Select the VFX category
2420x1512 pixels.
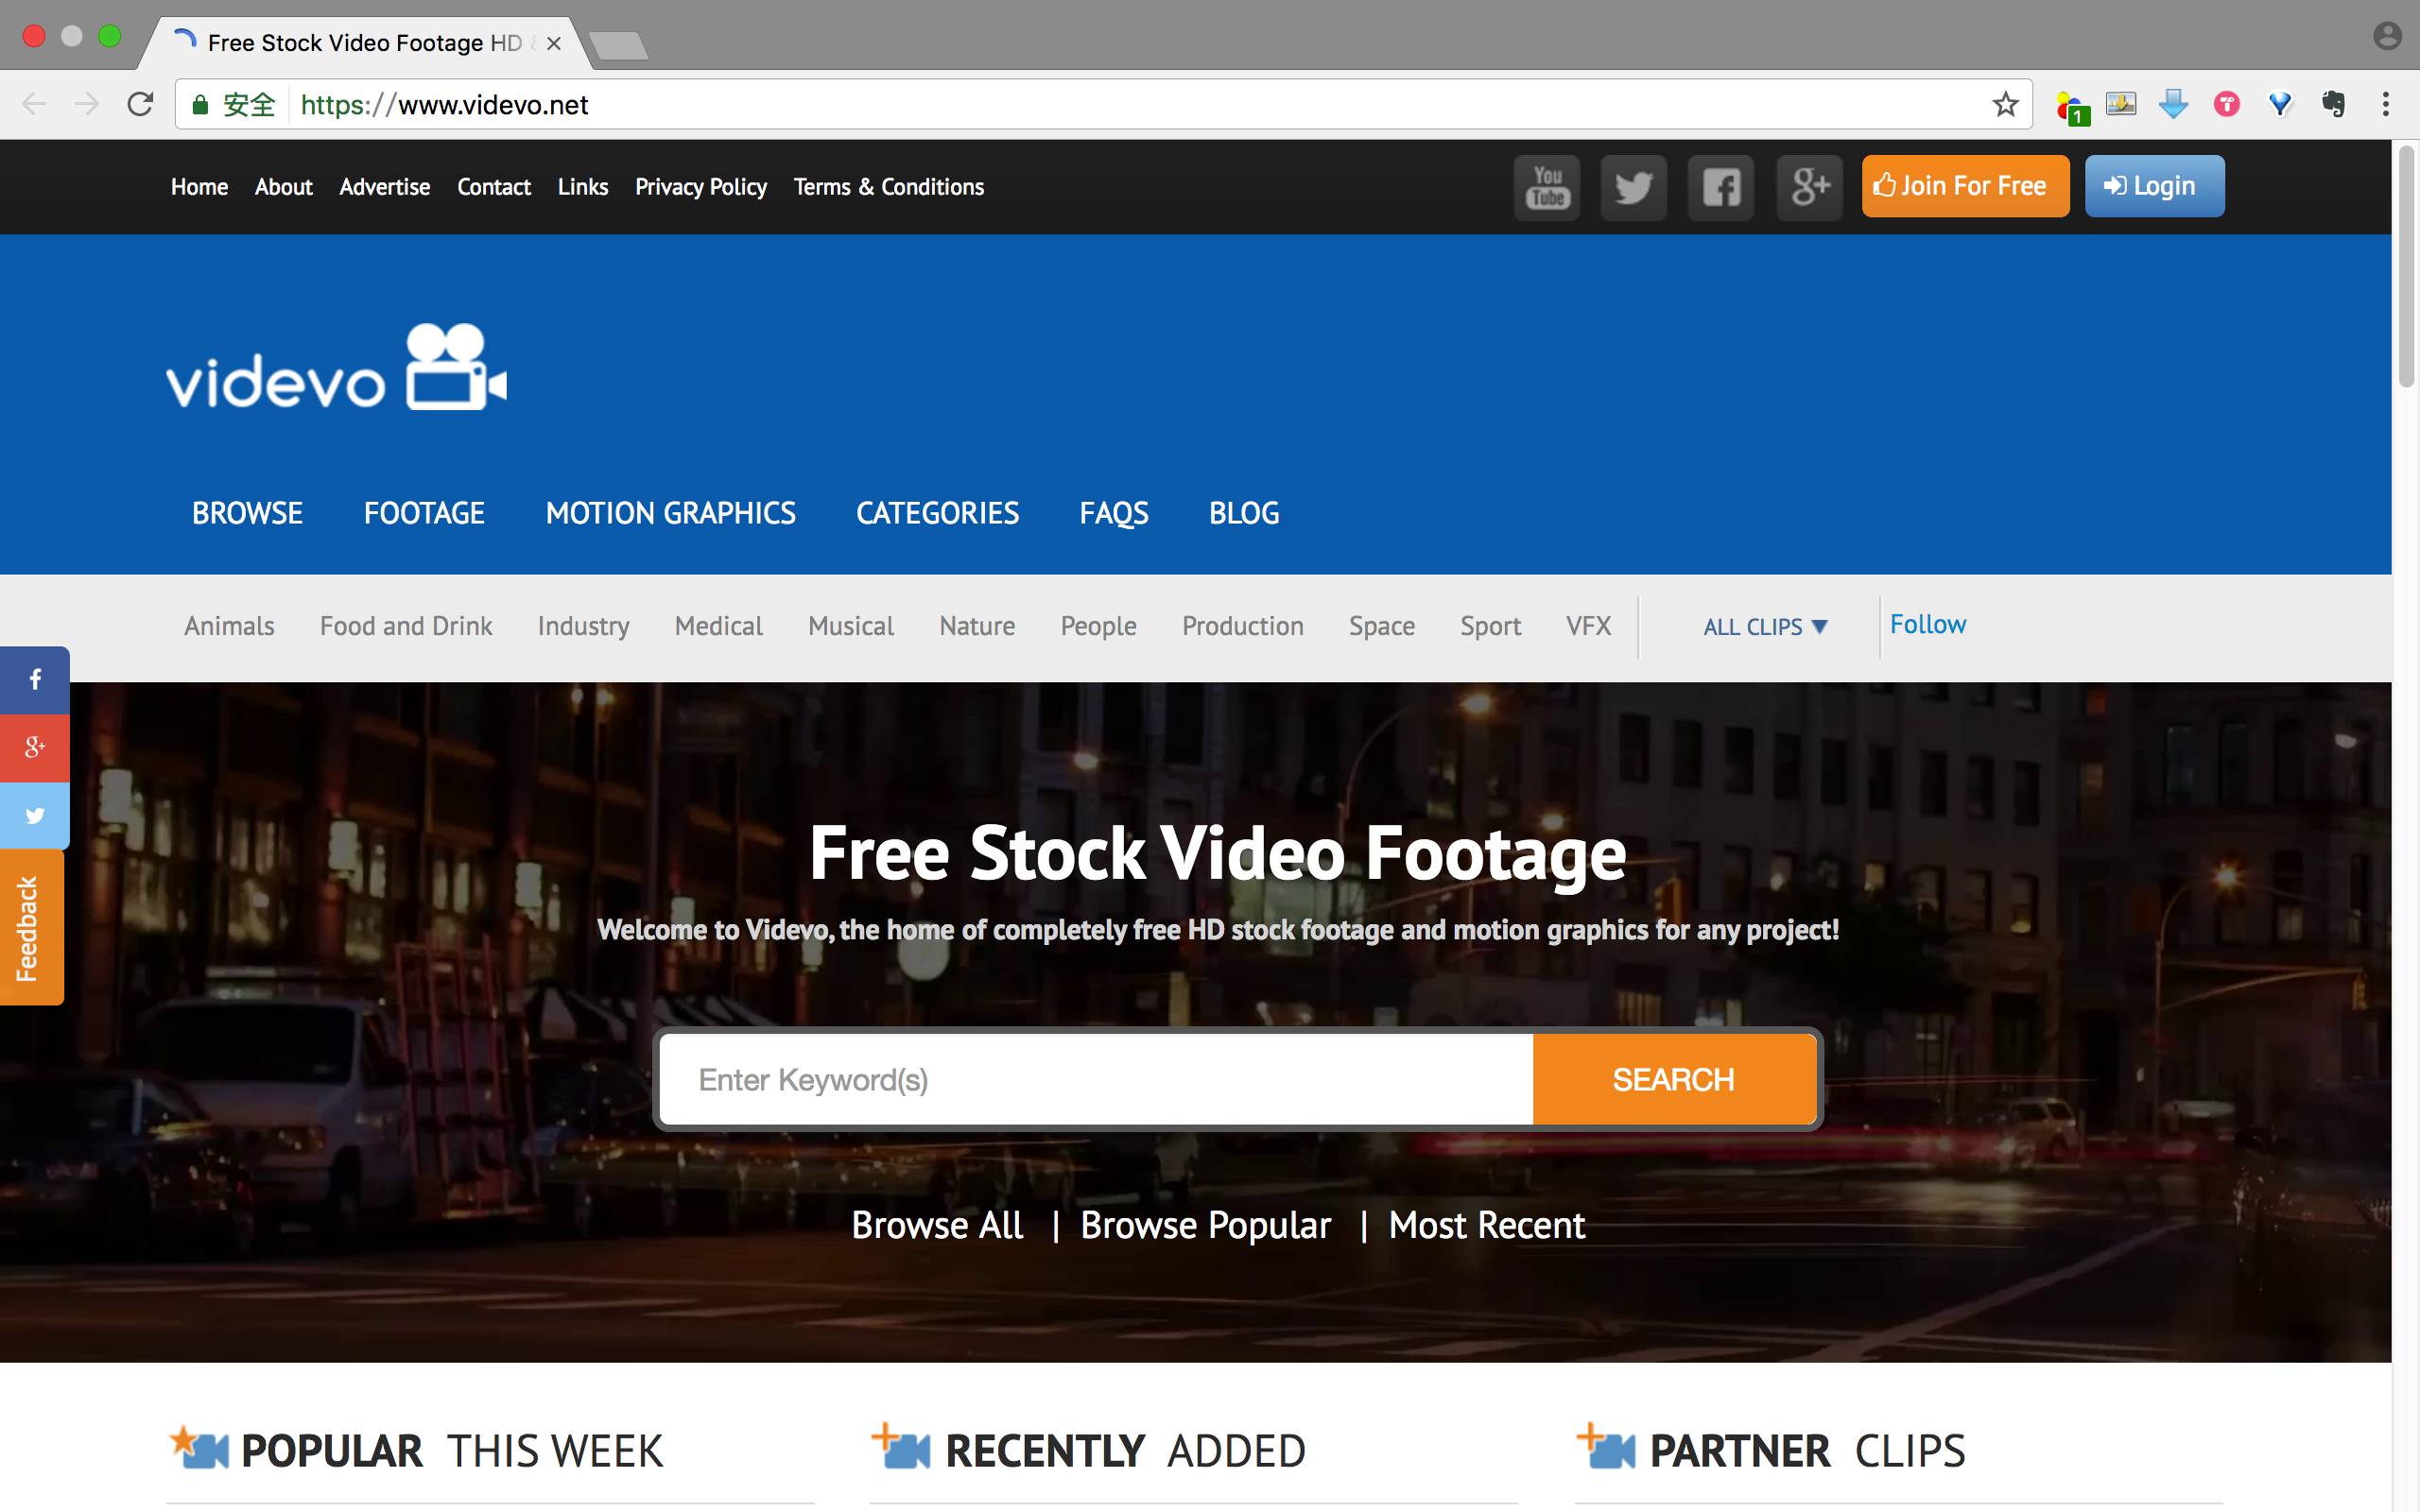1588,626
